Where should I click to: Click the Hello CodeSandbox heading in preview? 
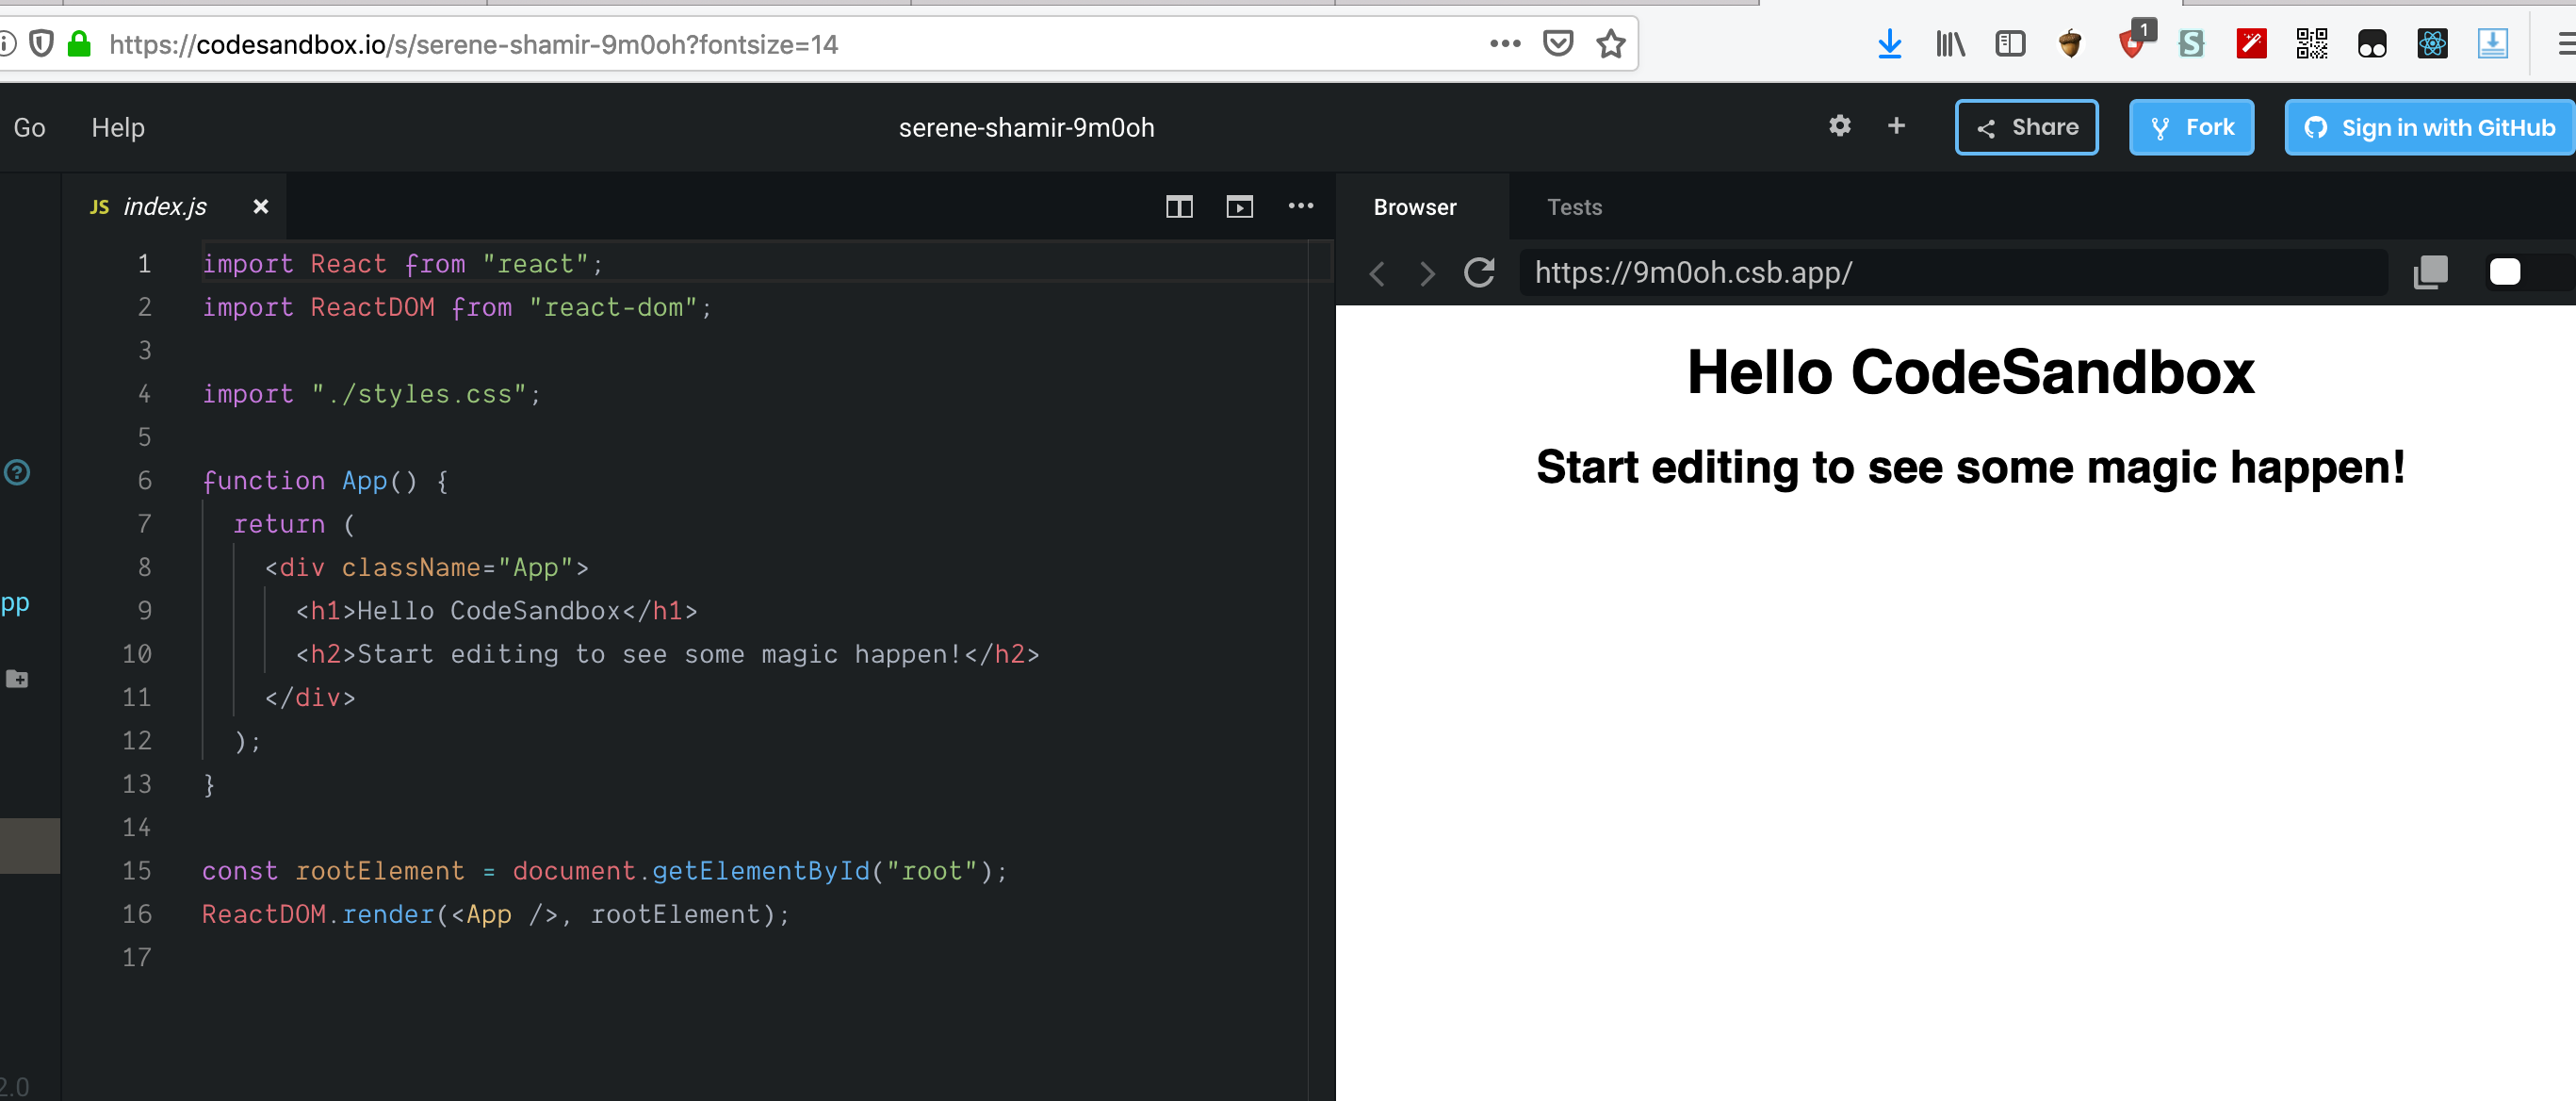1970,372
